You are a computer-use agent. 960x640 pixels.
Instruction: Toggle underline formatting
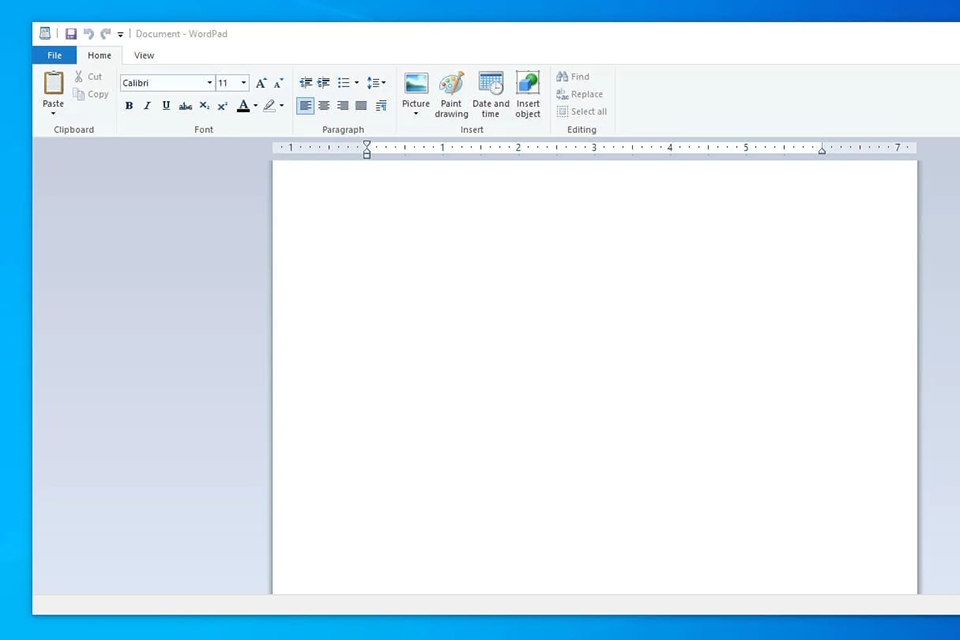(x=166, y=105)
